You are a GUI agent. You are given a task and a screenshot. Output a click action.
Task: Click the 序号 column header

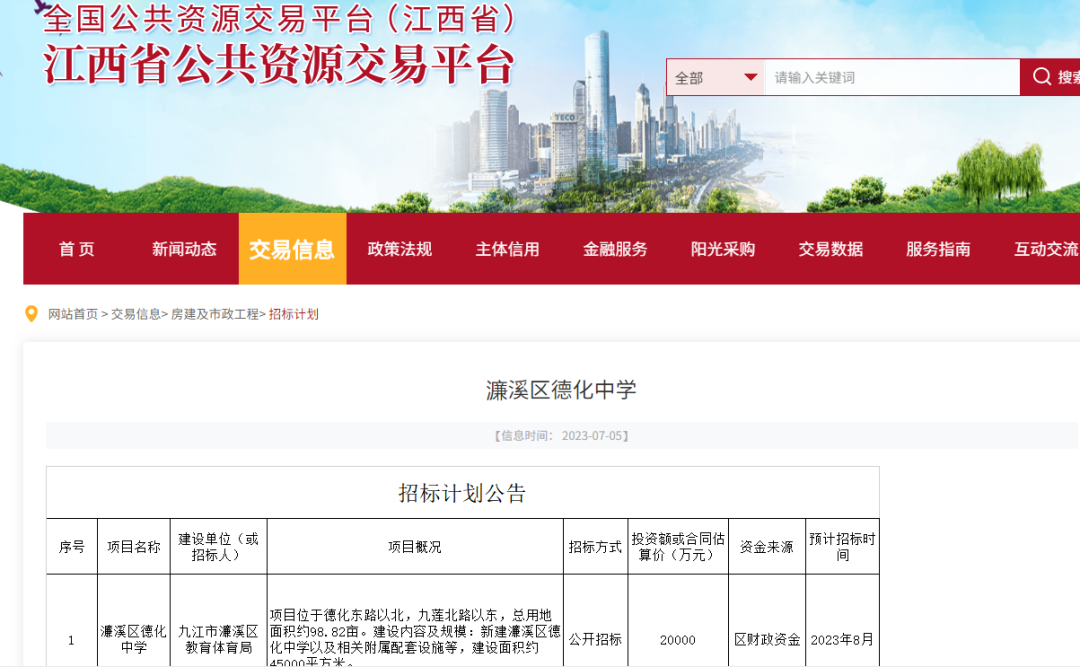point(72,547)
